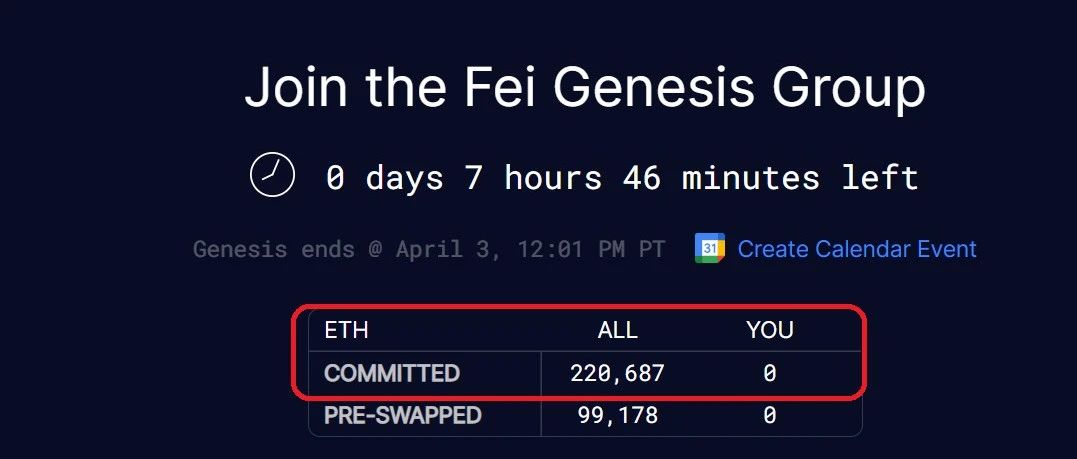Screen dimensions: 1077x459
Task: Select the countdown timer text
Action: click(622, 178)
